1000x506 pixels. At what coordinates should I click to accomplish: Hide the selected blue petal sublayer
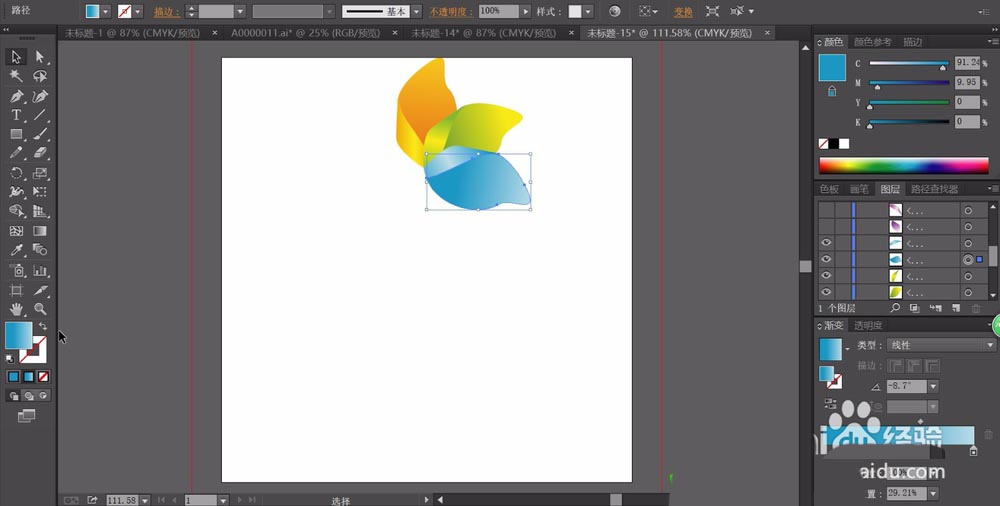[x=827, y=259]
